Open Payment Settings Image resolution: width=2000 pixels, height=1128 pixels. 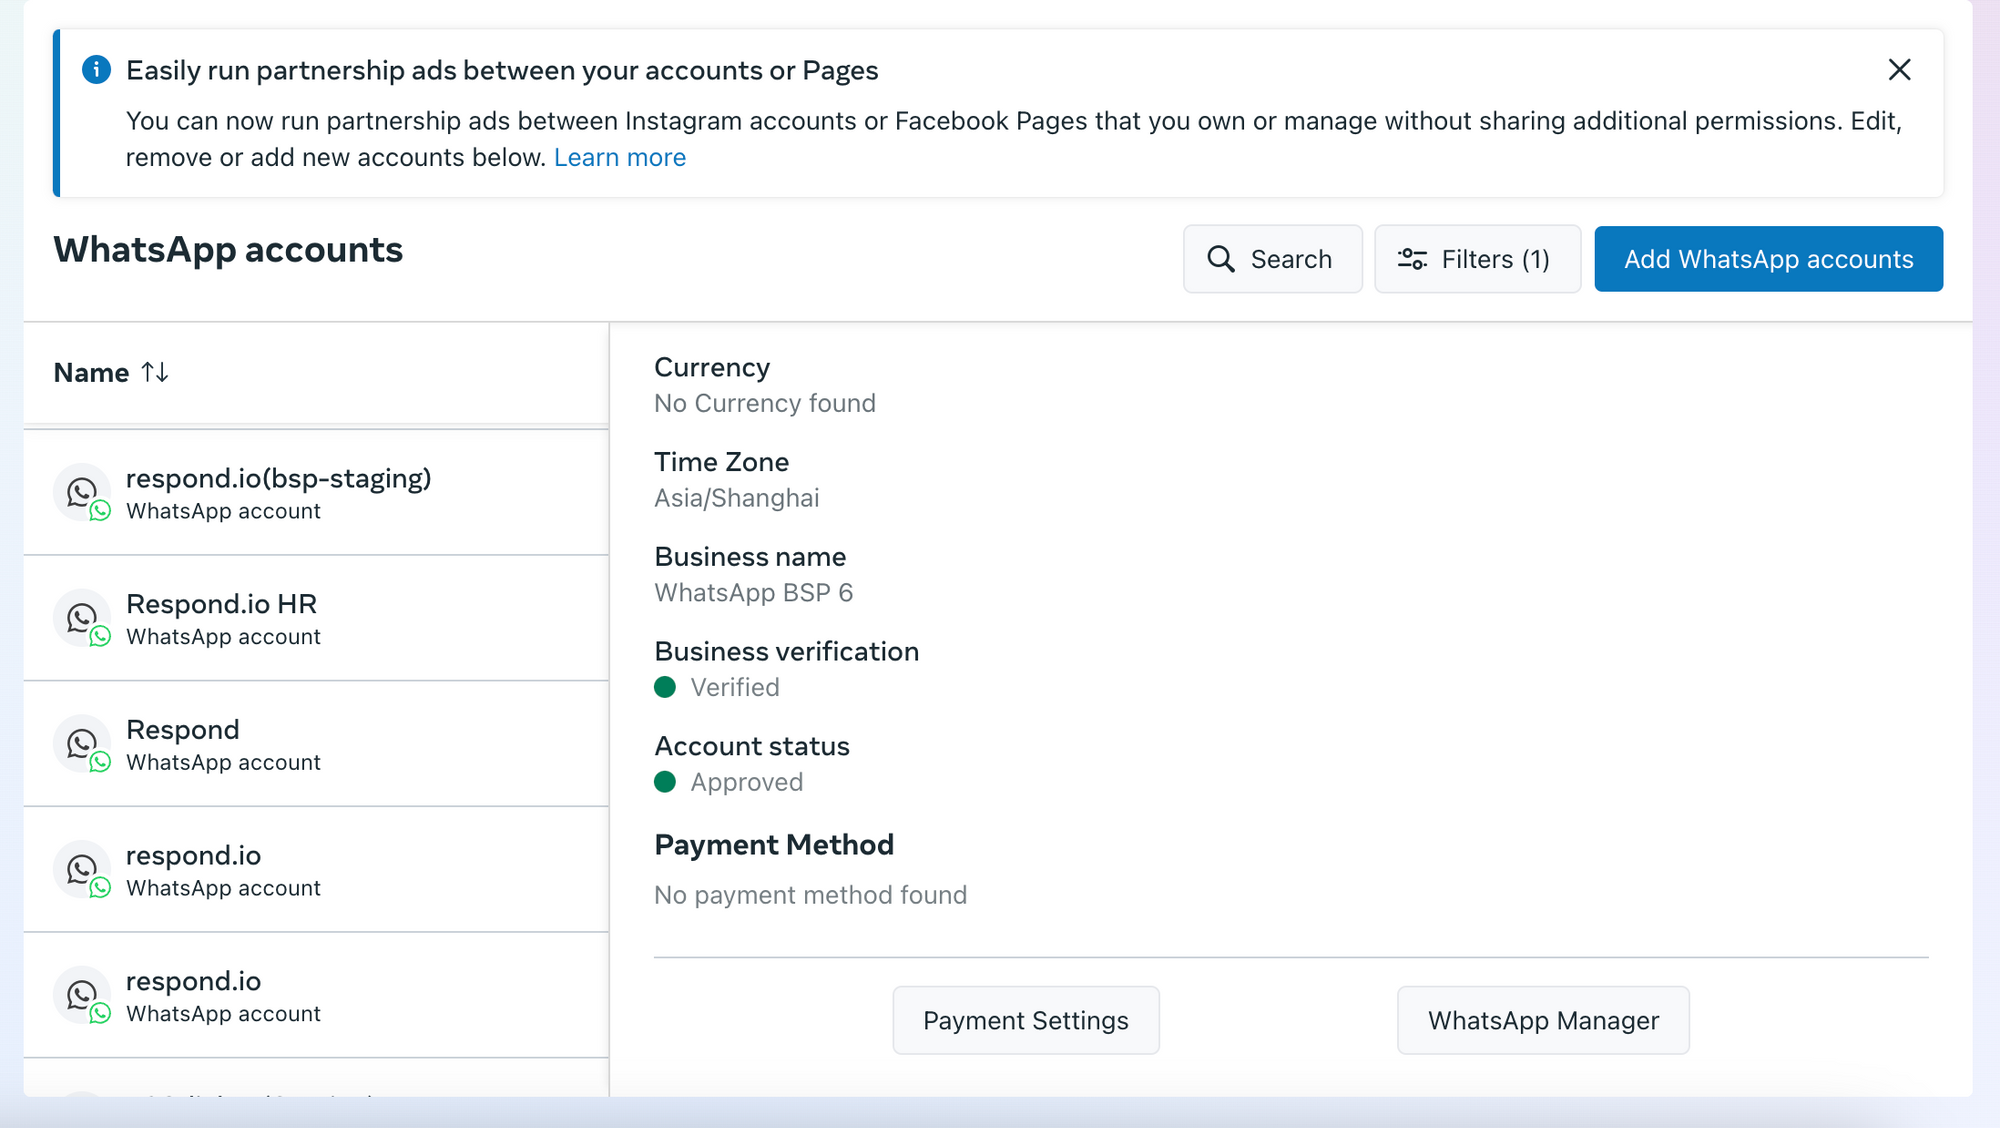[1025, 1020]
